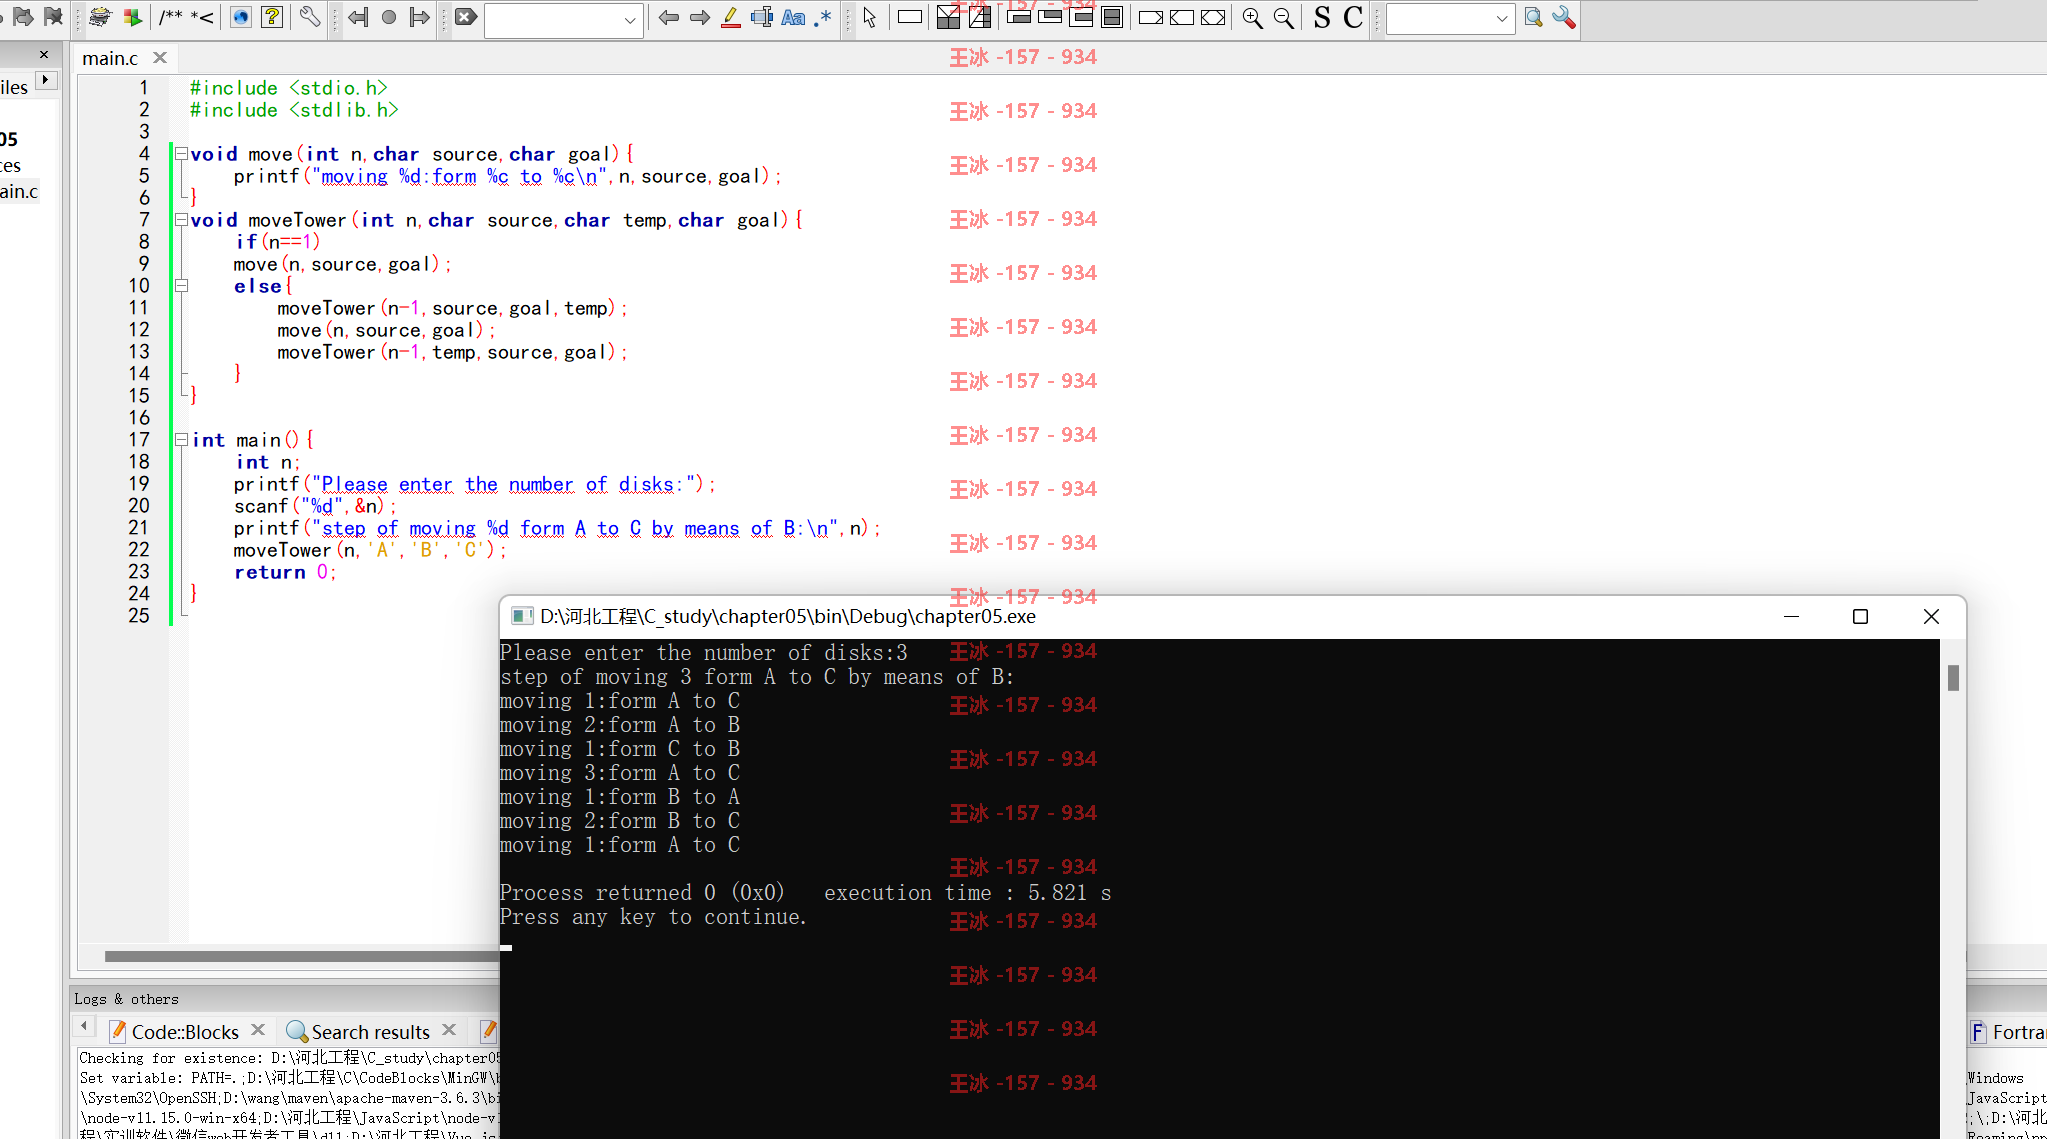Select the arrow pointer tool
The image size is (2047, 1139).
(870, 17)
